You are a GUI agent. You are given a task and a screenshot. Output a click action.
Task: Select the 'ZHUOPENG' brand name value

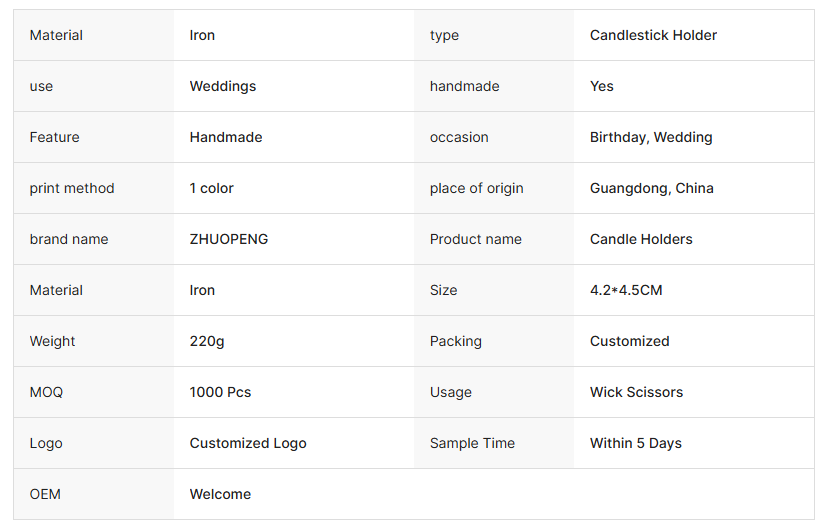229,239
